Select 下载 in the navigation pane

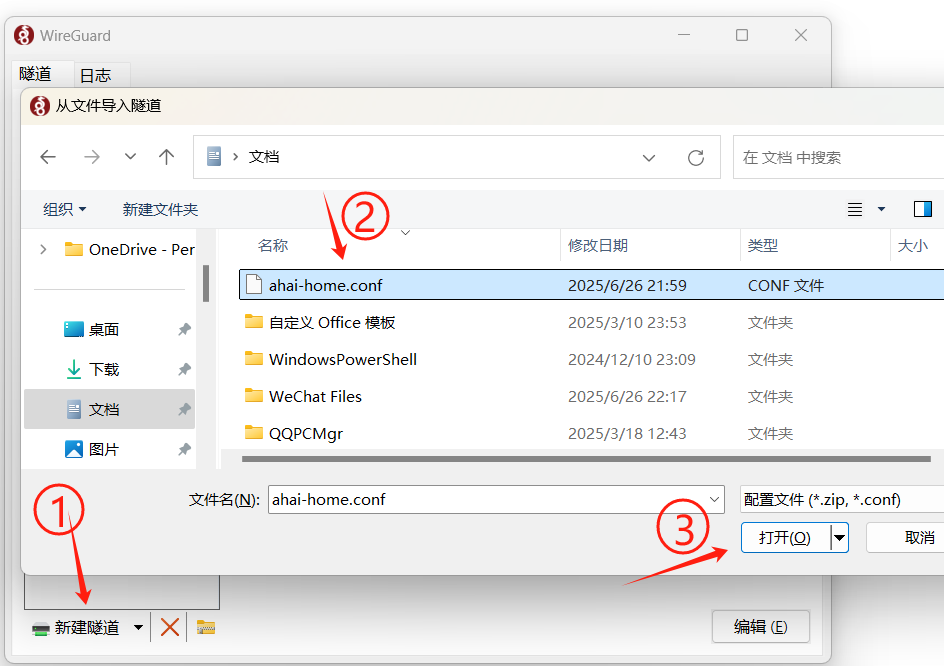104,369
